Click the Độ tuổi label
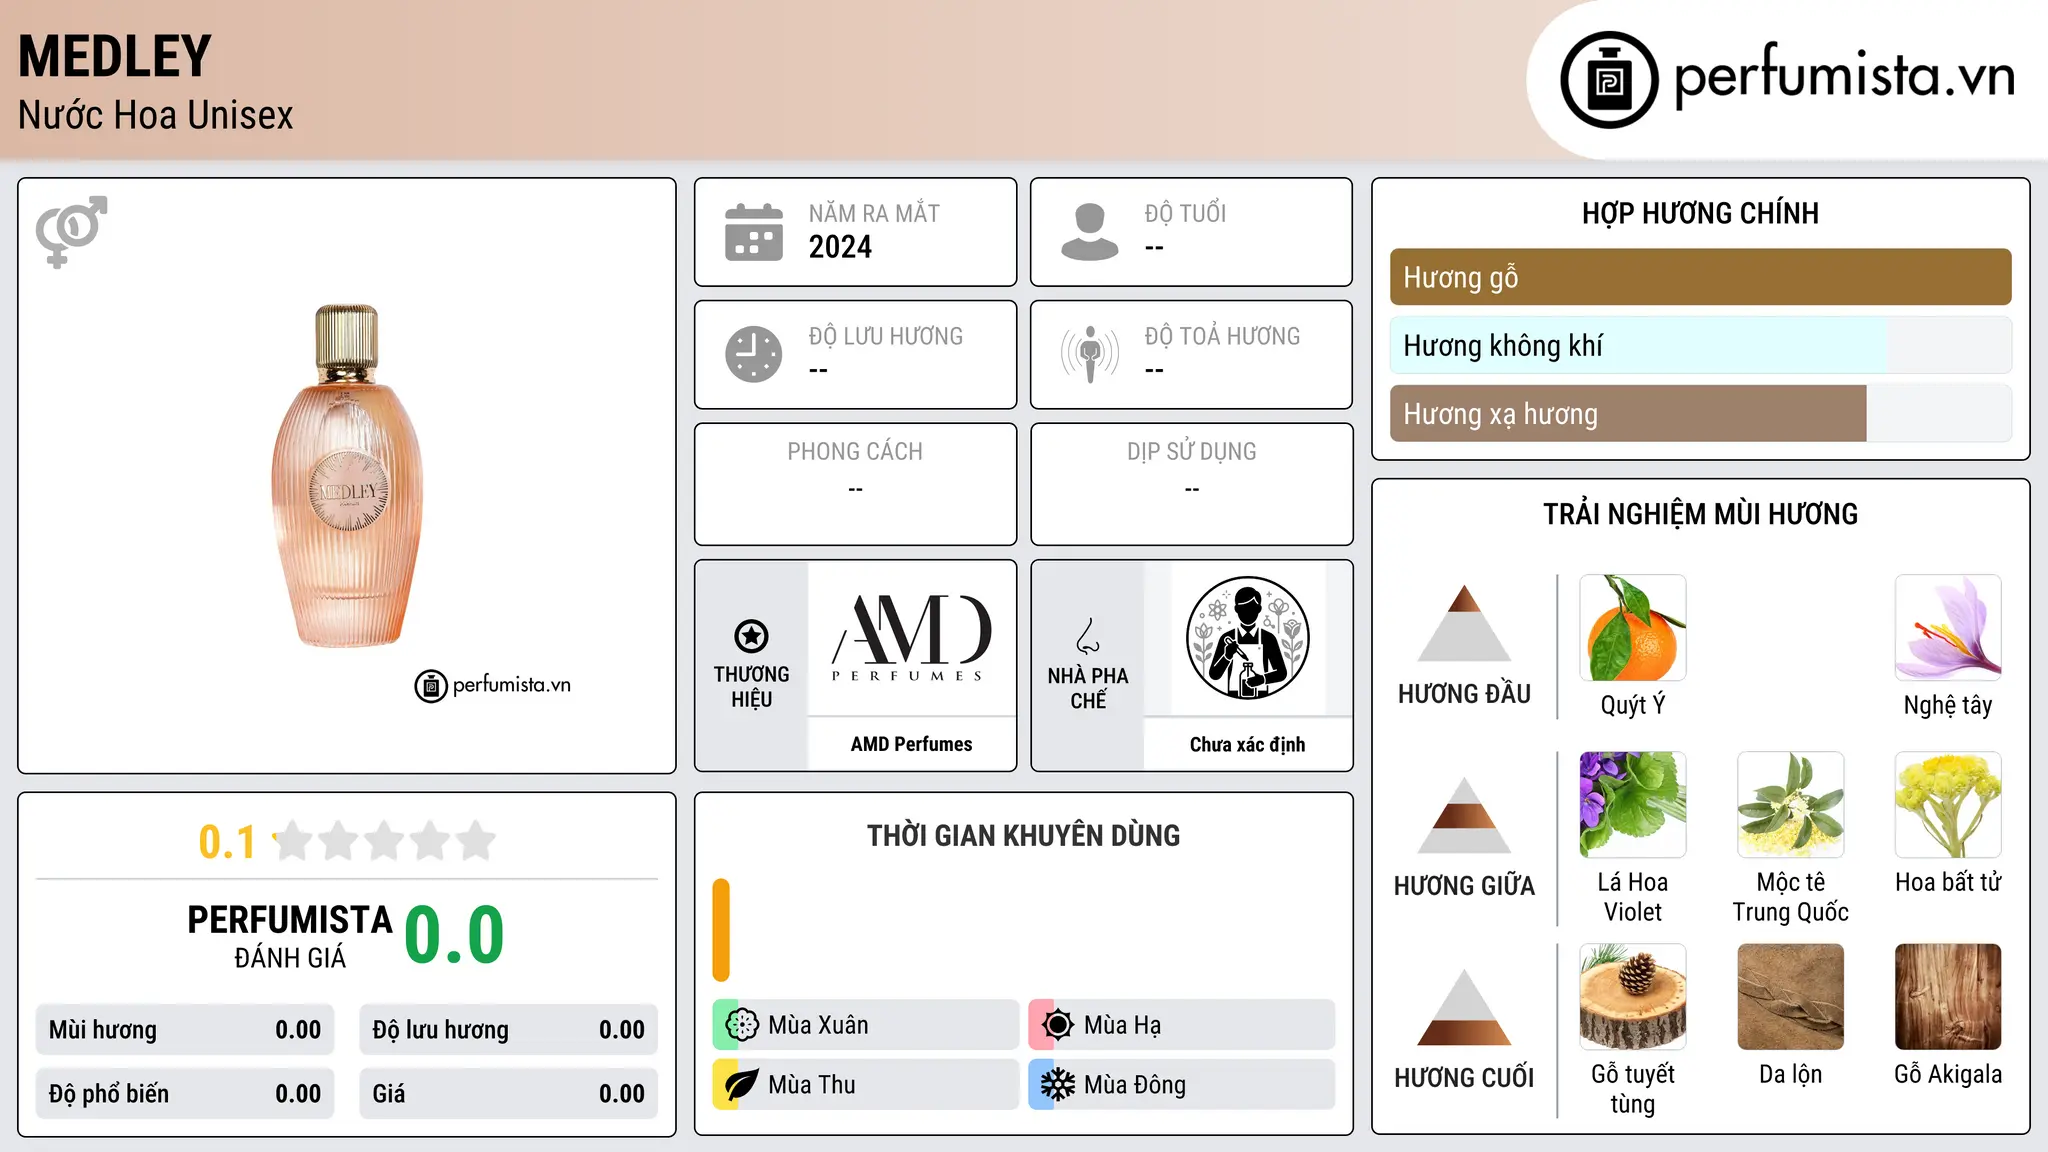 1185,213
